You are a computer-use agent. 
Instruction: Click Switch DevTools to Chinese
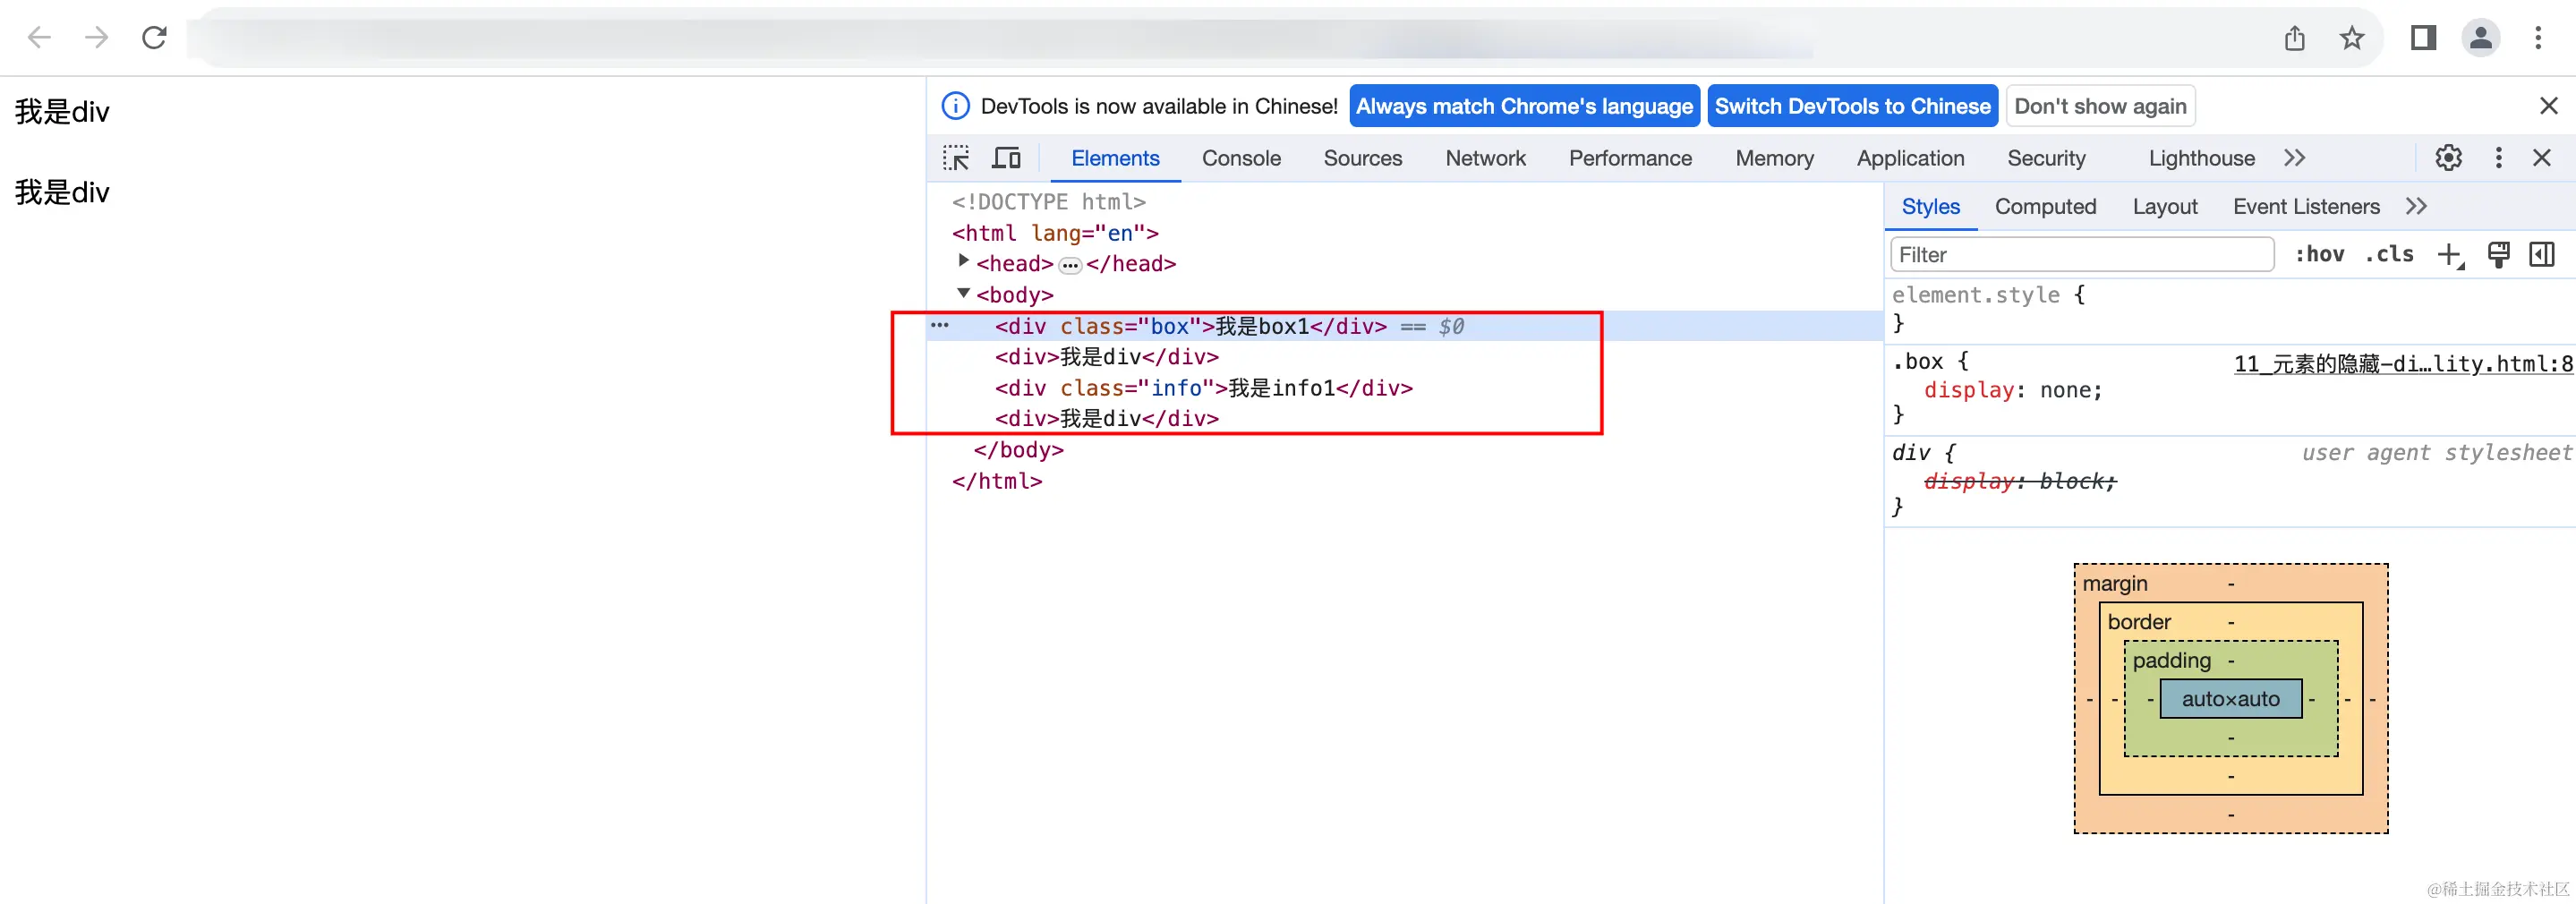pyautogui.click(x=1852, y=106)
